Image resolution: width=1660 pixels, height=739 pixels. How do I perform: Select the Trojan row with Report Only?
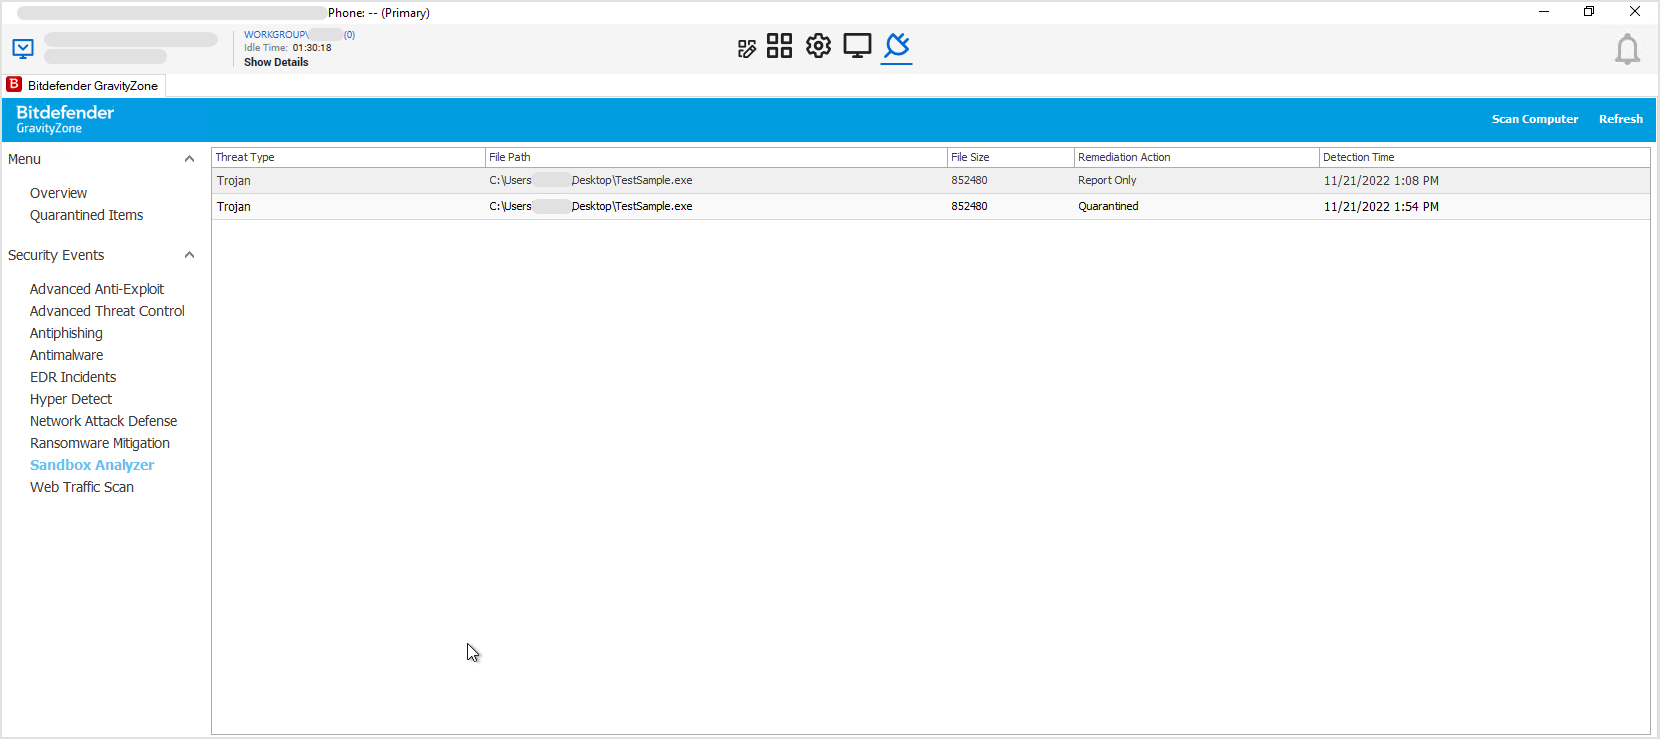pyautogui.click(x=931, y=181)
